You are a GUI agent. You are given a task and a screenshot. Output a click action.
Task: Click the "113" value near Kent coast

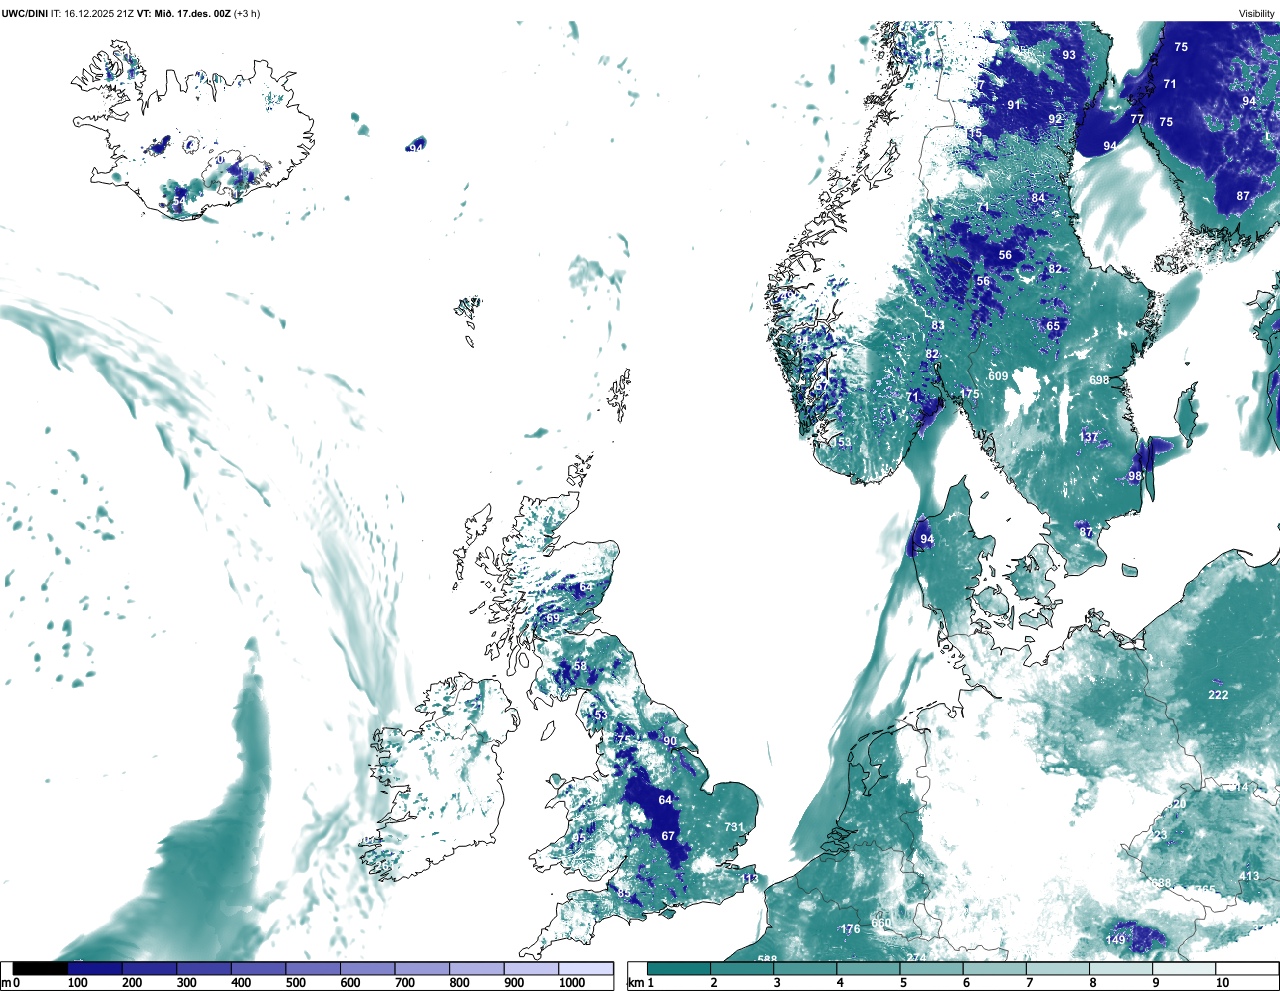coord(750,879)
